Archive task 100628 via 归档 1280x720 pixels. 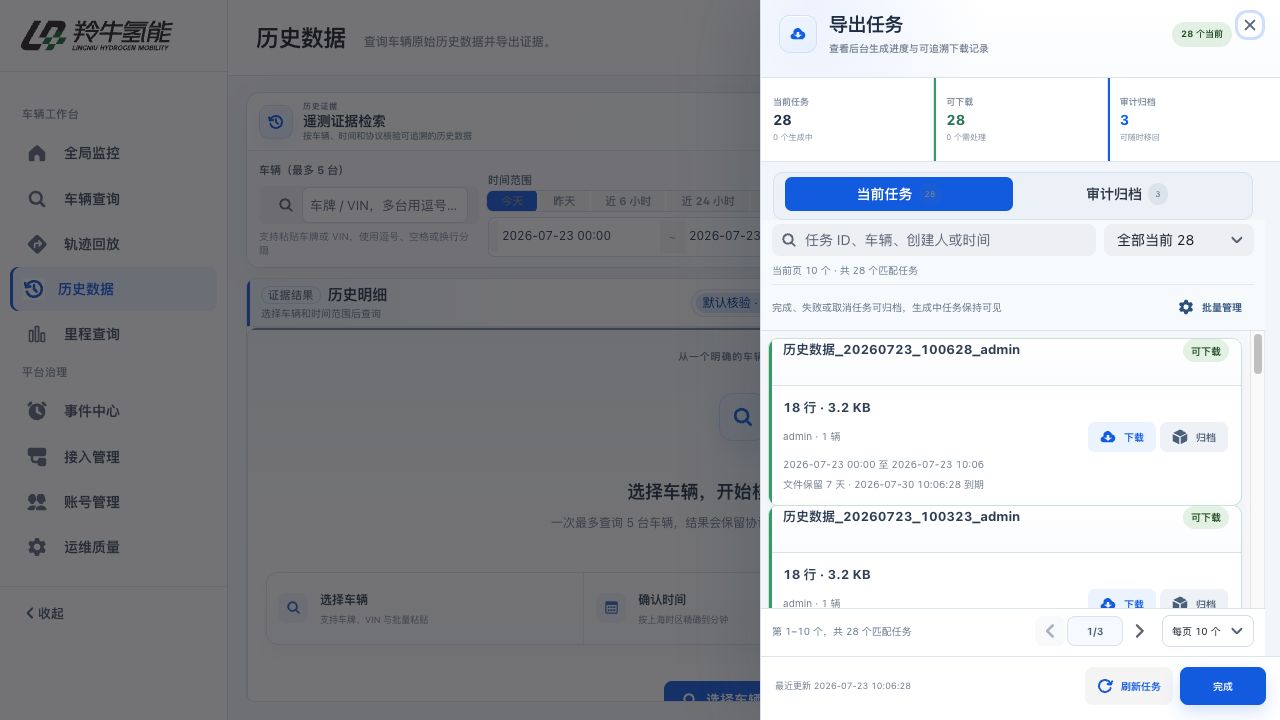point(1194,437)
